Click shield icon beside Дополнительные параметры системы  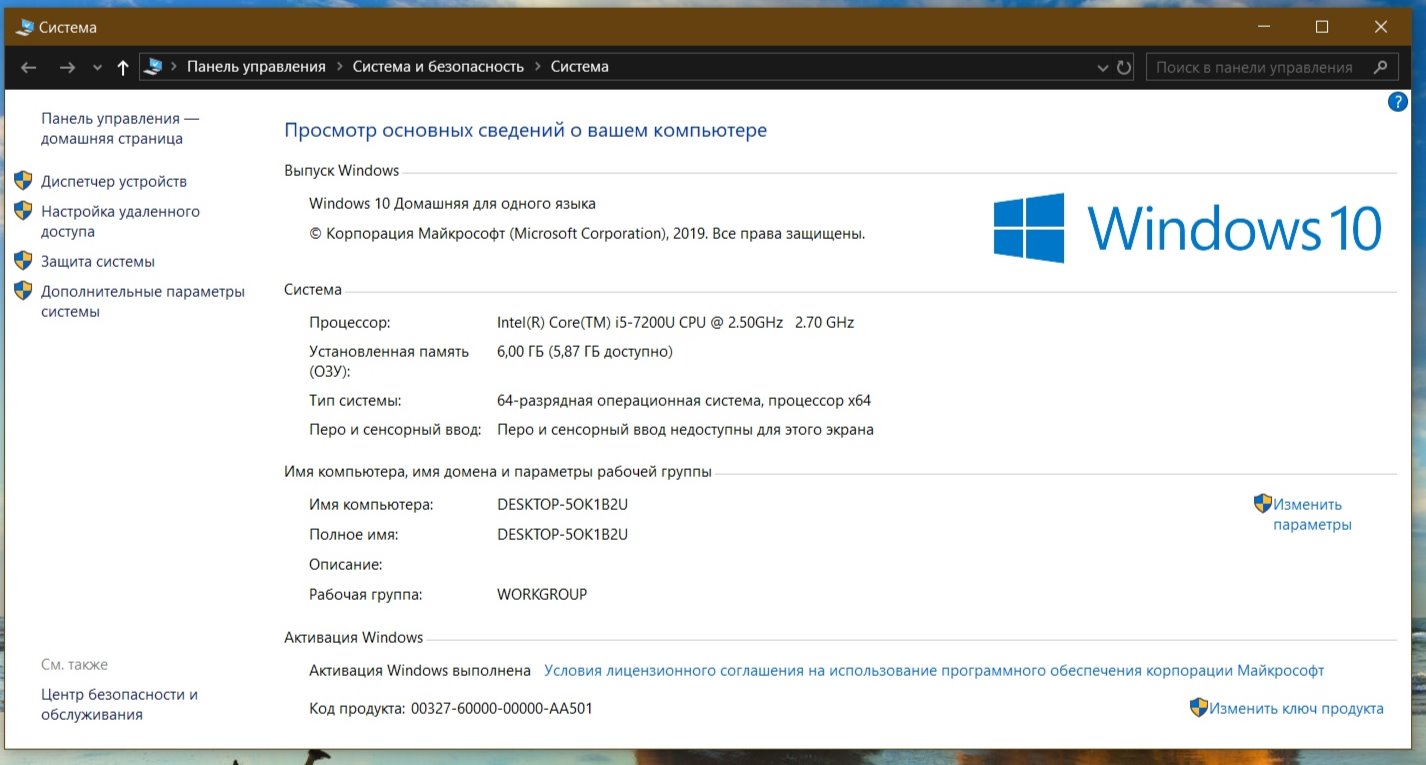point(23,291)
